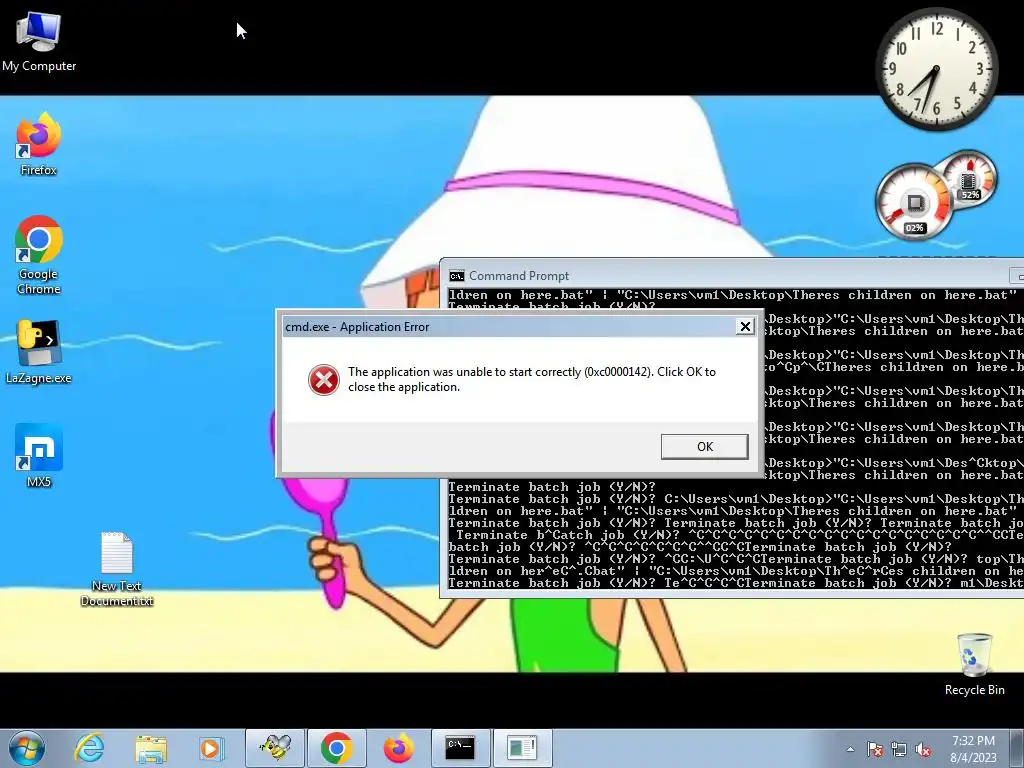
Task: Click the bee icon on the taskbar
Action: click(x=275, y=748)
